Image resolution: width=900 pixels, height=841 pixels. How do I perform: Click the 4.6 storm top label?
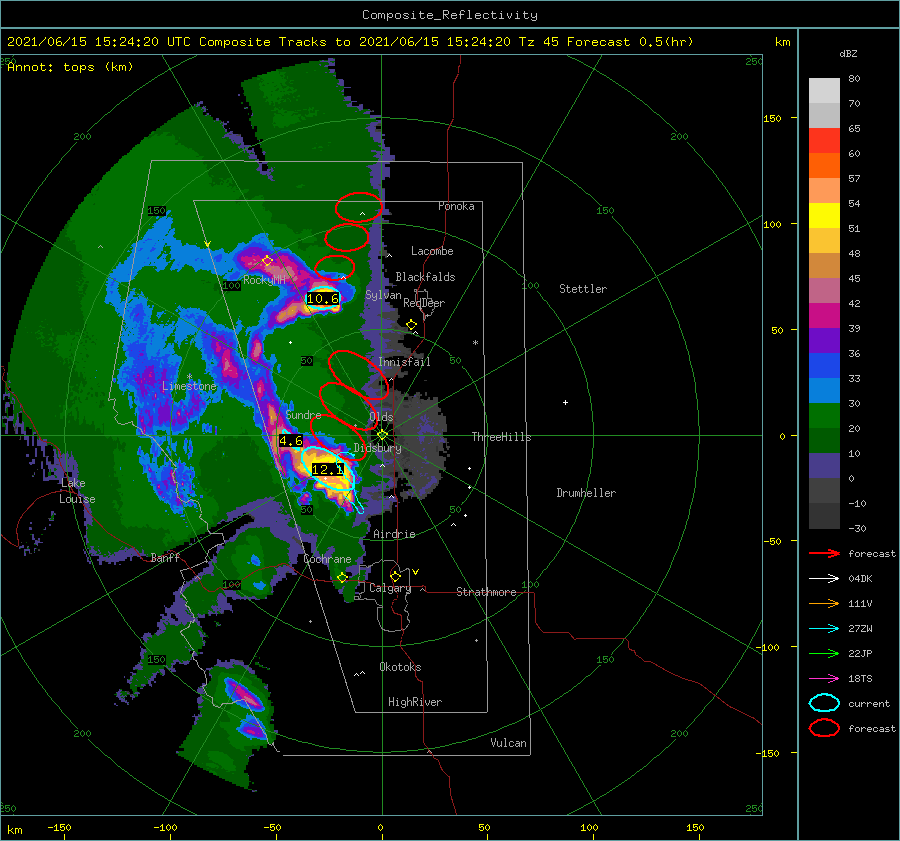290,441
